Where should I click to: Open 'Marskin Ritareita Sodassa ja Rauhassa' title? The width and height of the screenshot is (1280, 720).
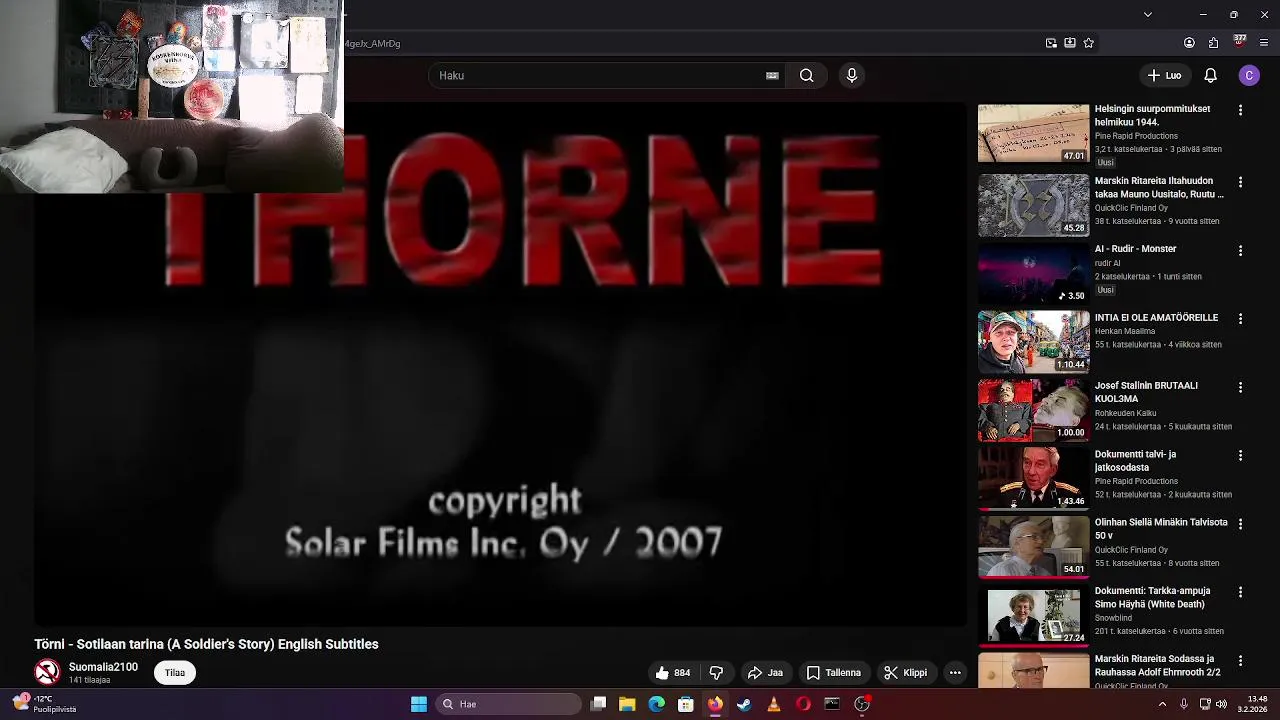(1157, 665)
